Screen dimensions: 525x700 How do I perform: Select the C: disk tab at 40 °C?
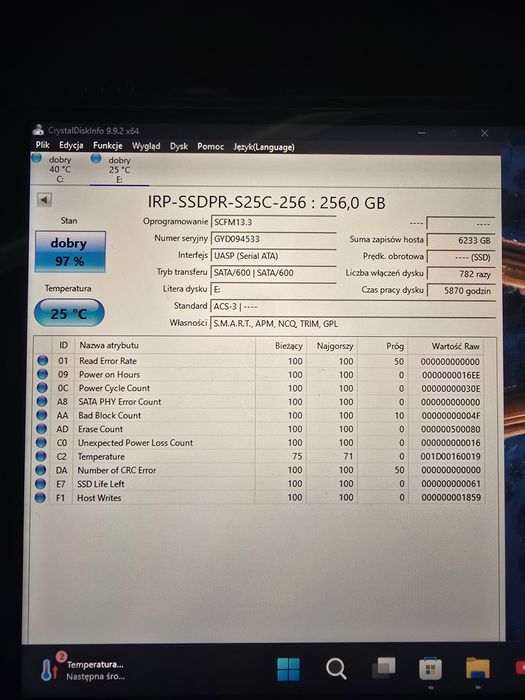tap(60, 169)
